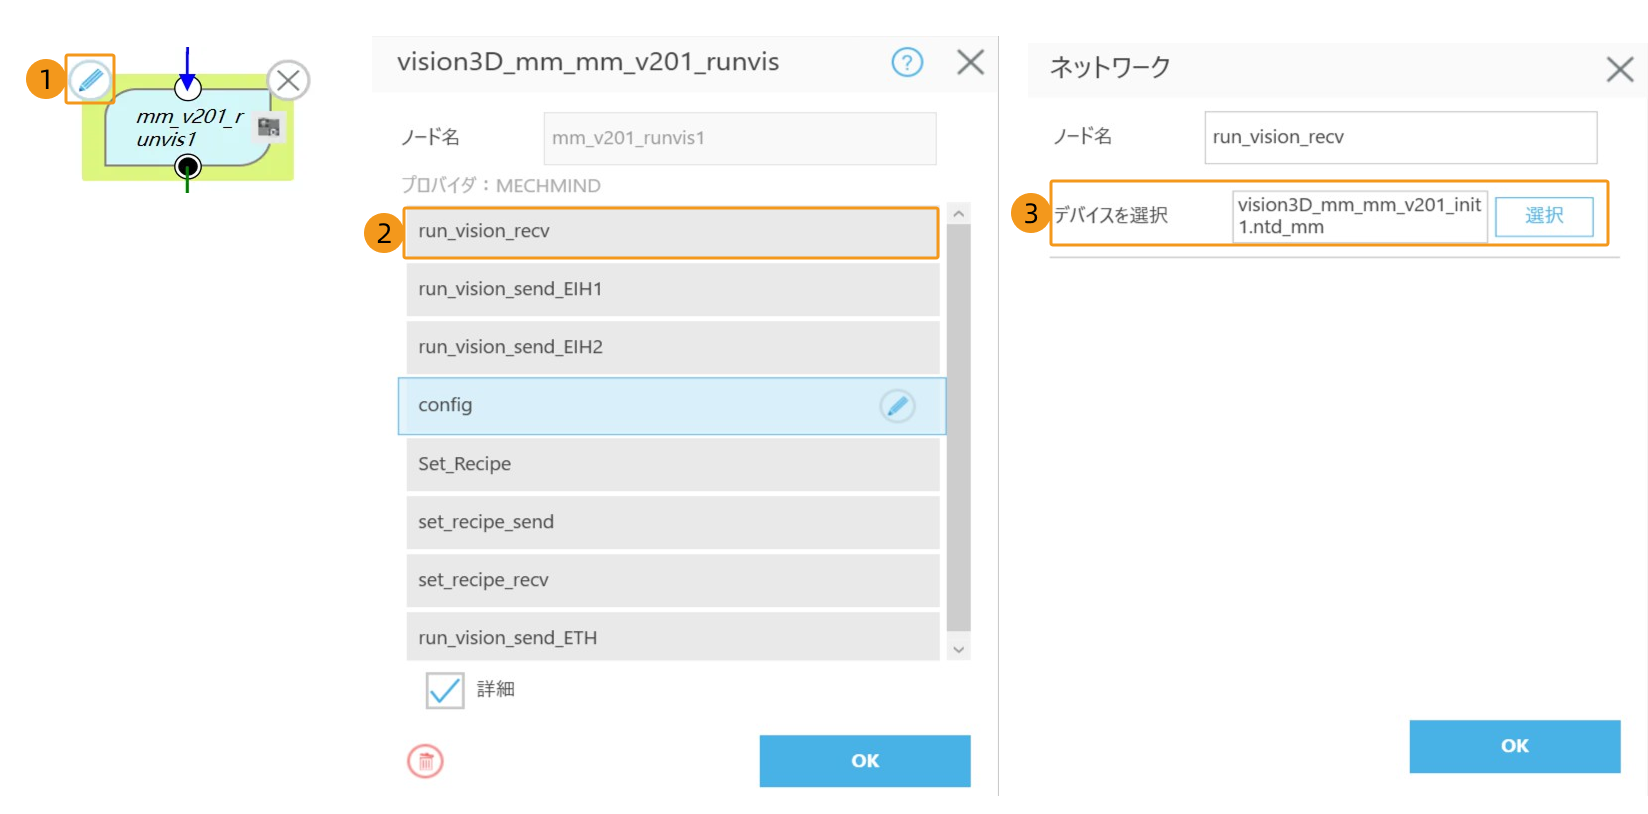This screenshot has height=814, width=1648.
Task: Click the red trash delete icon
Action: pyautogui.click(x=425, y=761)
